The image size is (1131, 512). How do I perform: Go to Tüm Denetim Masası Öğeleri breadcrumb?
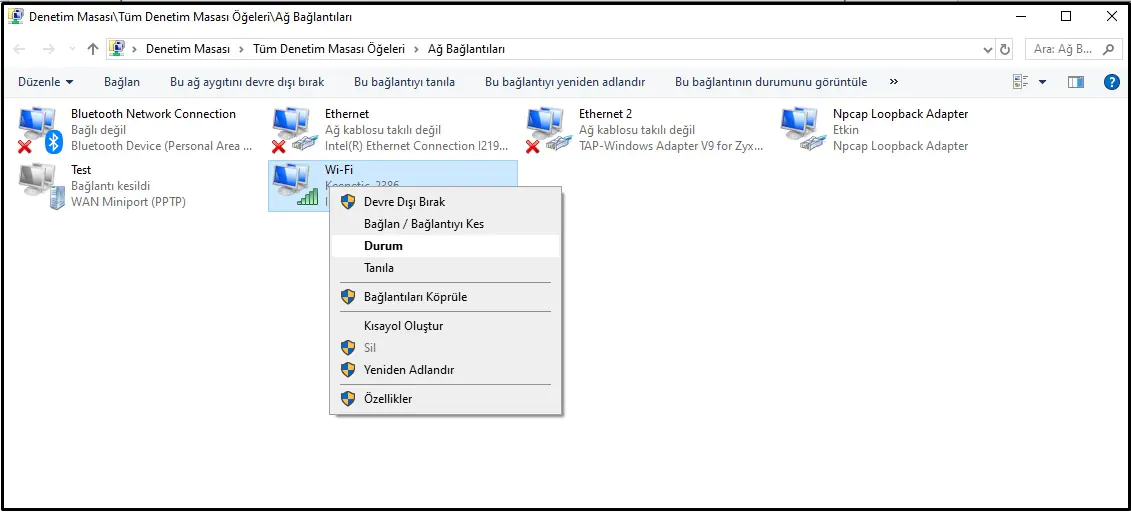click(329, 49)
